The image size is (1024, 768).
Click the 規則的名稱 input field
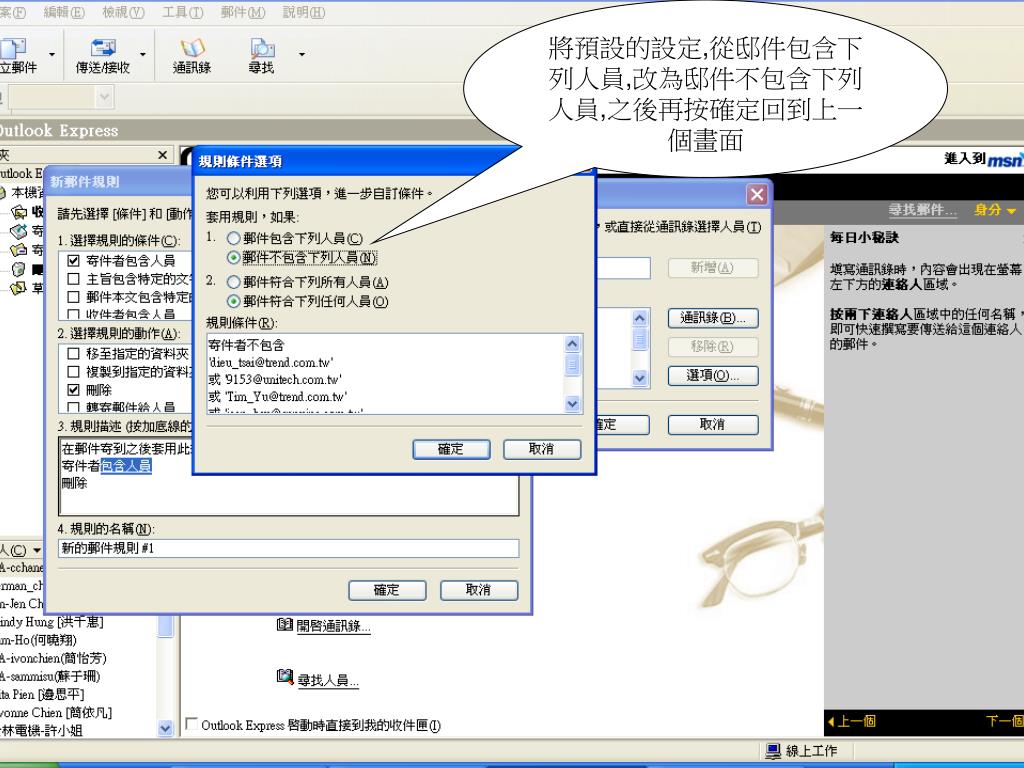(x=289, y=548)
